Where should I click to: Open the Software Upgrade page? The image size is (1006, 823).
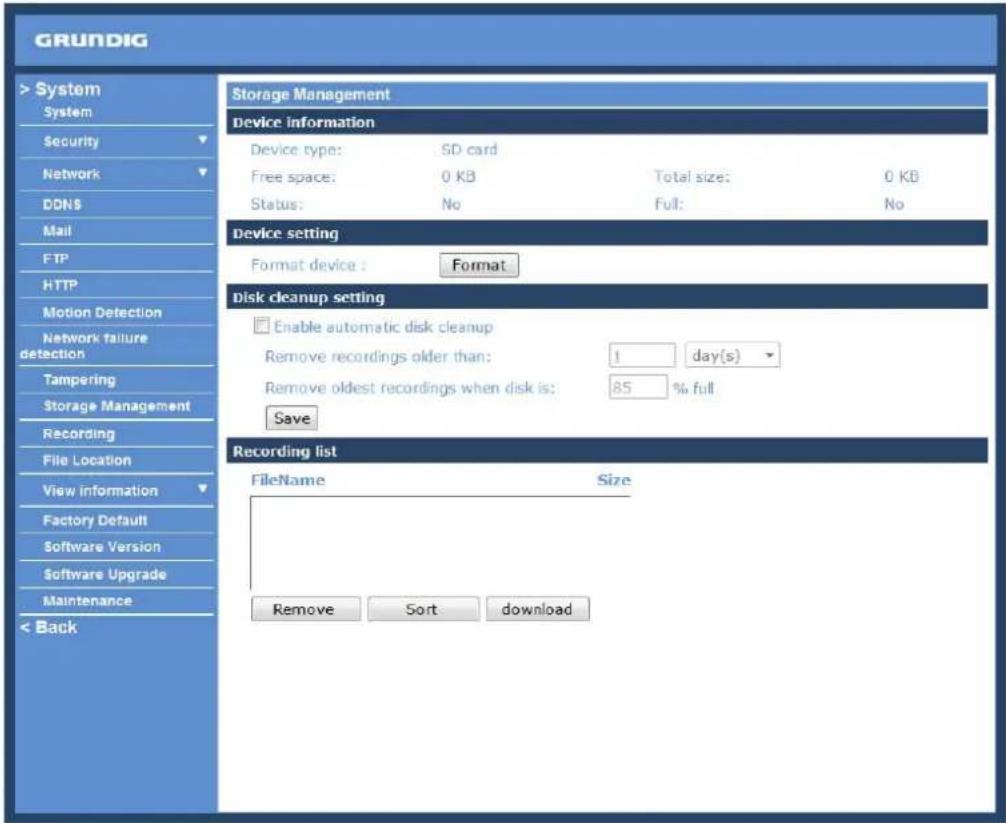click(105, 574)
